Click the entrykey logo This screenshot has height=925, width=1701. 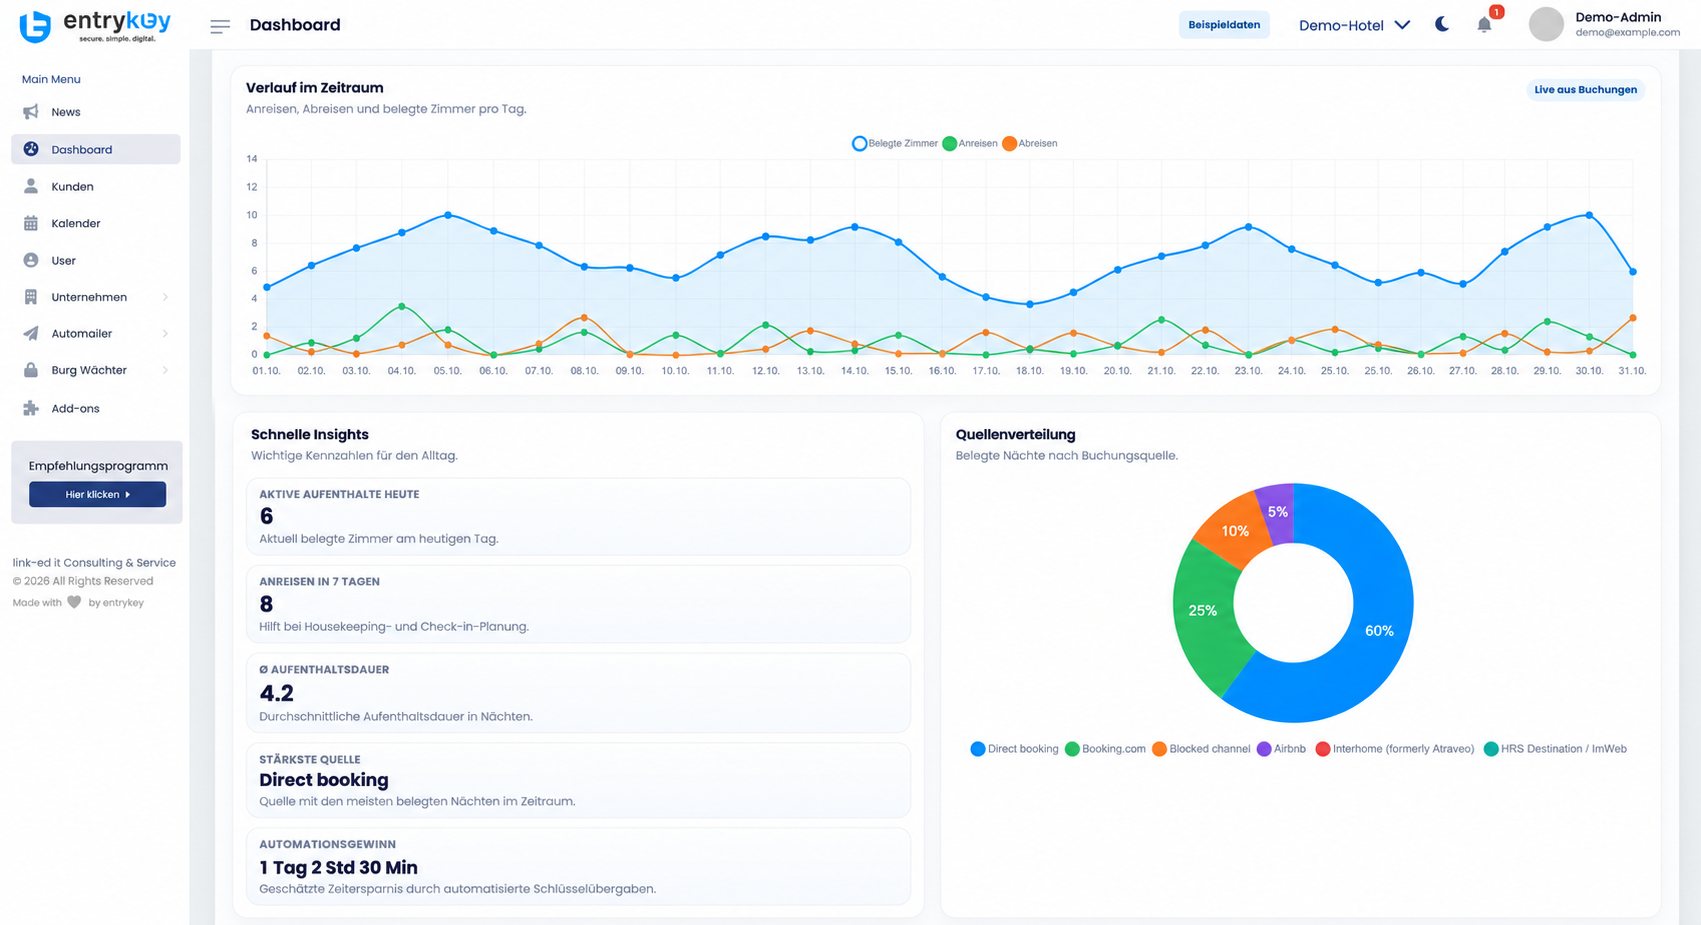(x=95, y=26)
